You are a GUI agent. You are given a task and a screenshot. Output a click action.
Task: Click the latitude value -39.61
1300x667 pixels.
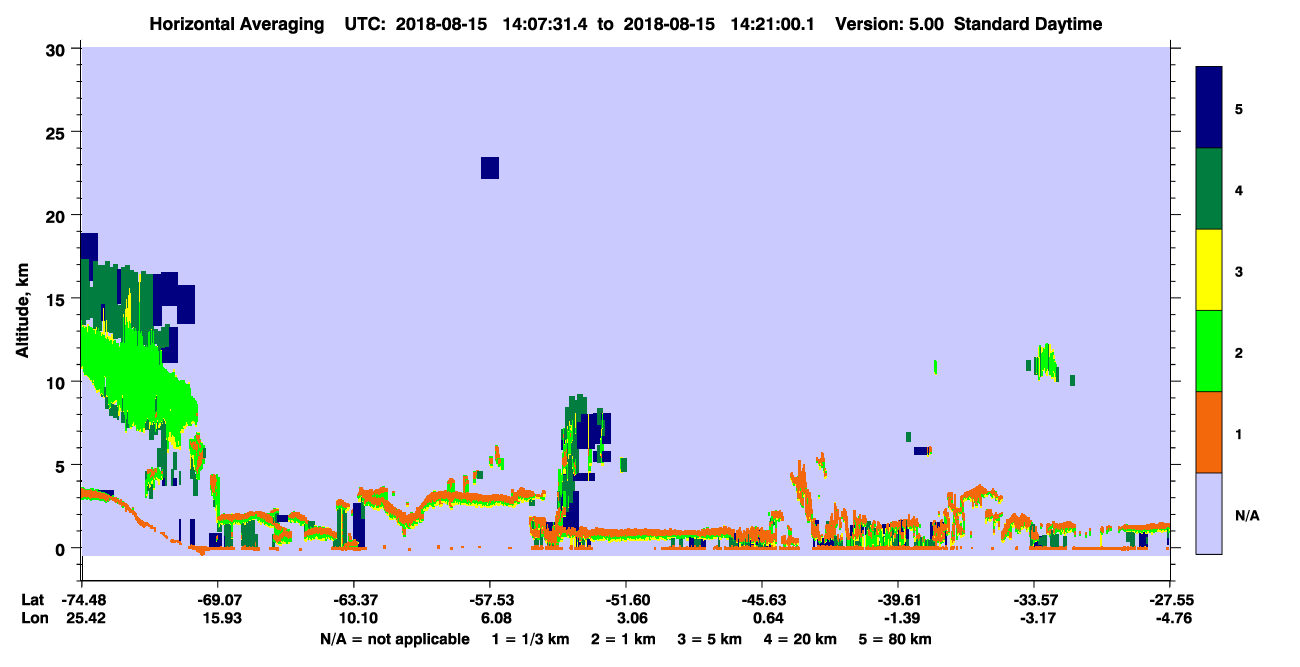point(898,601)
